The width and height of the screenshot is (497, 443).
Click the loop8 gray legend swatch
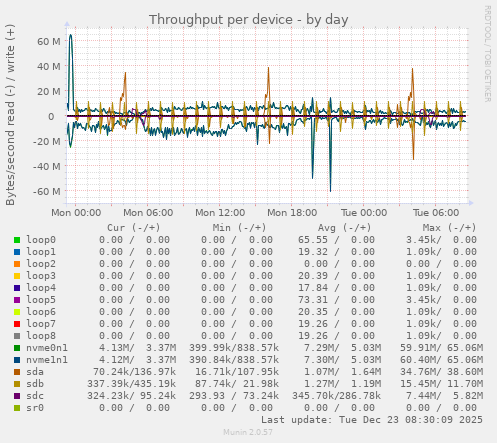click(17, 336)
